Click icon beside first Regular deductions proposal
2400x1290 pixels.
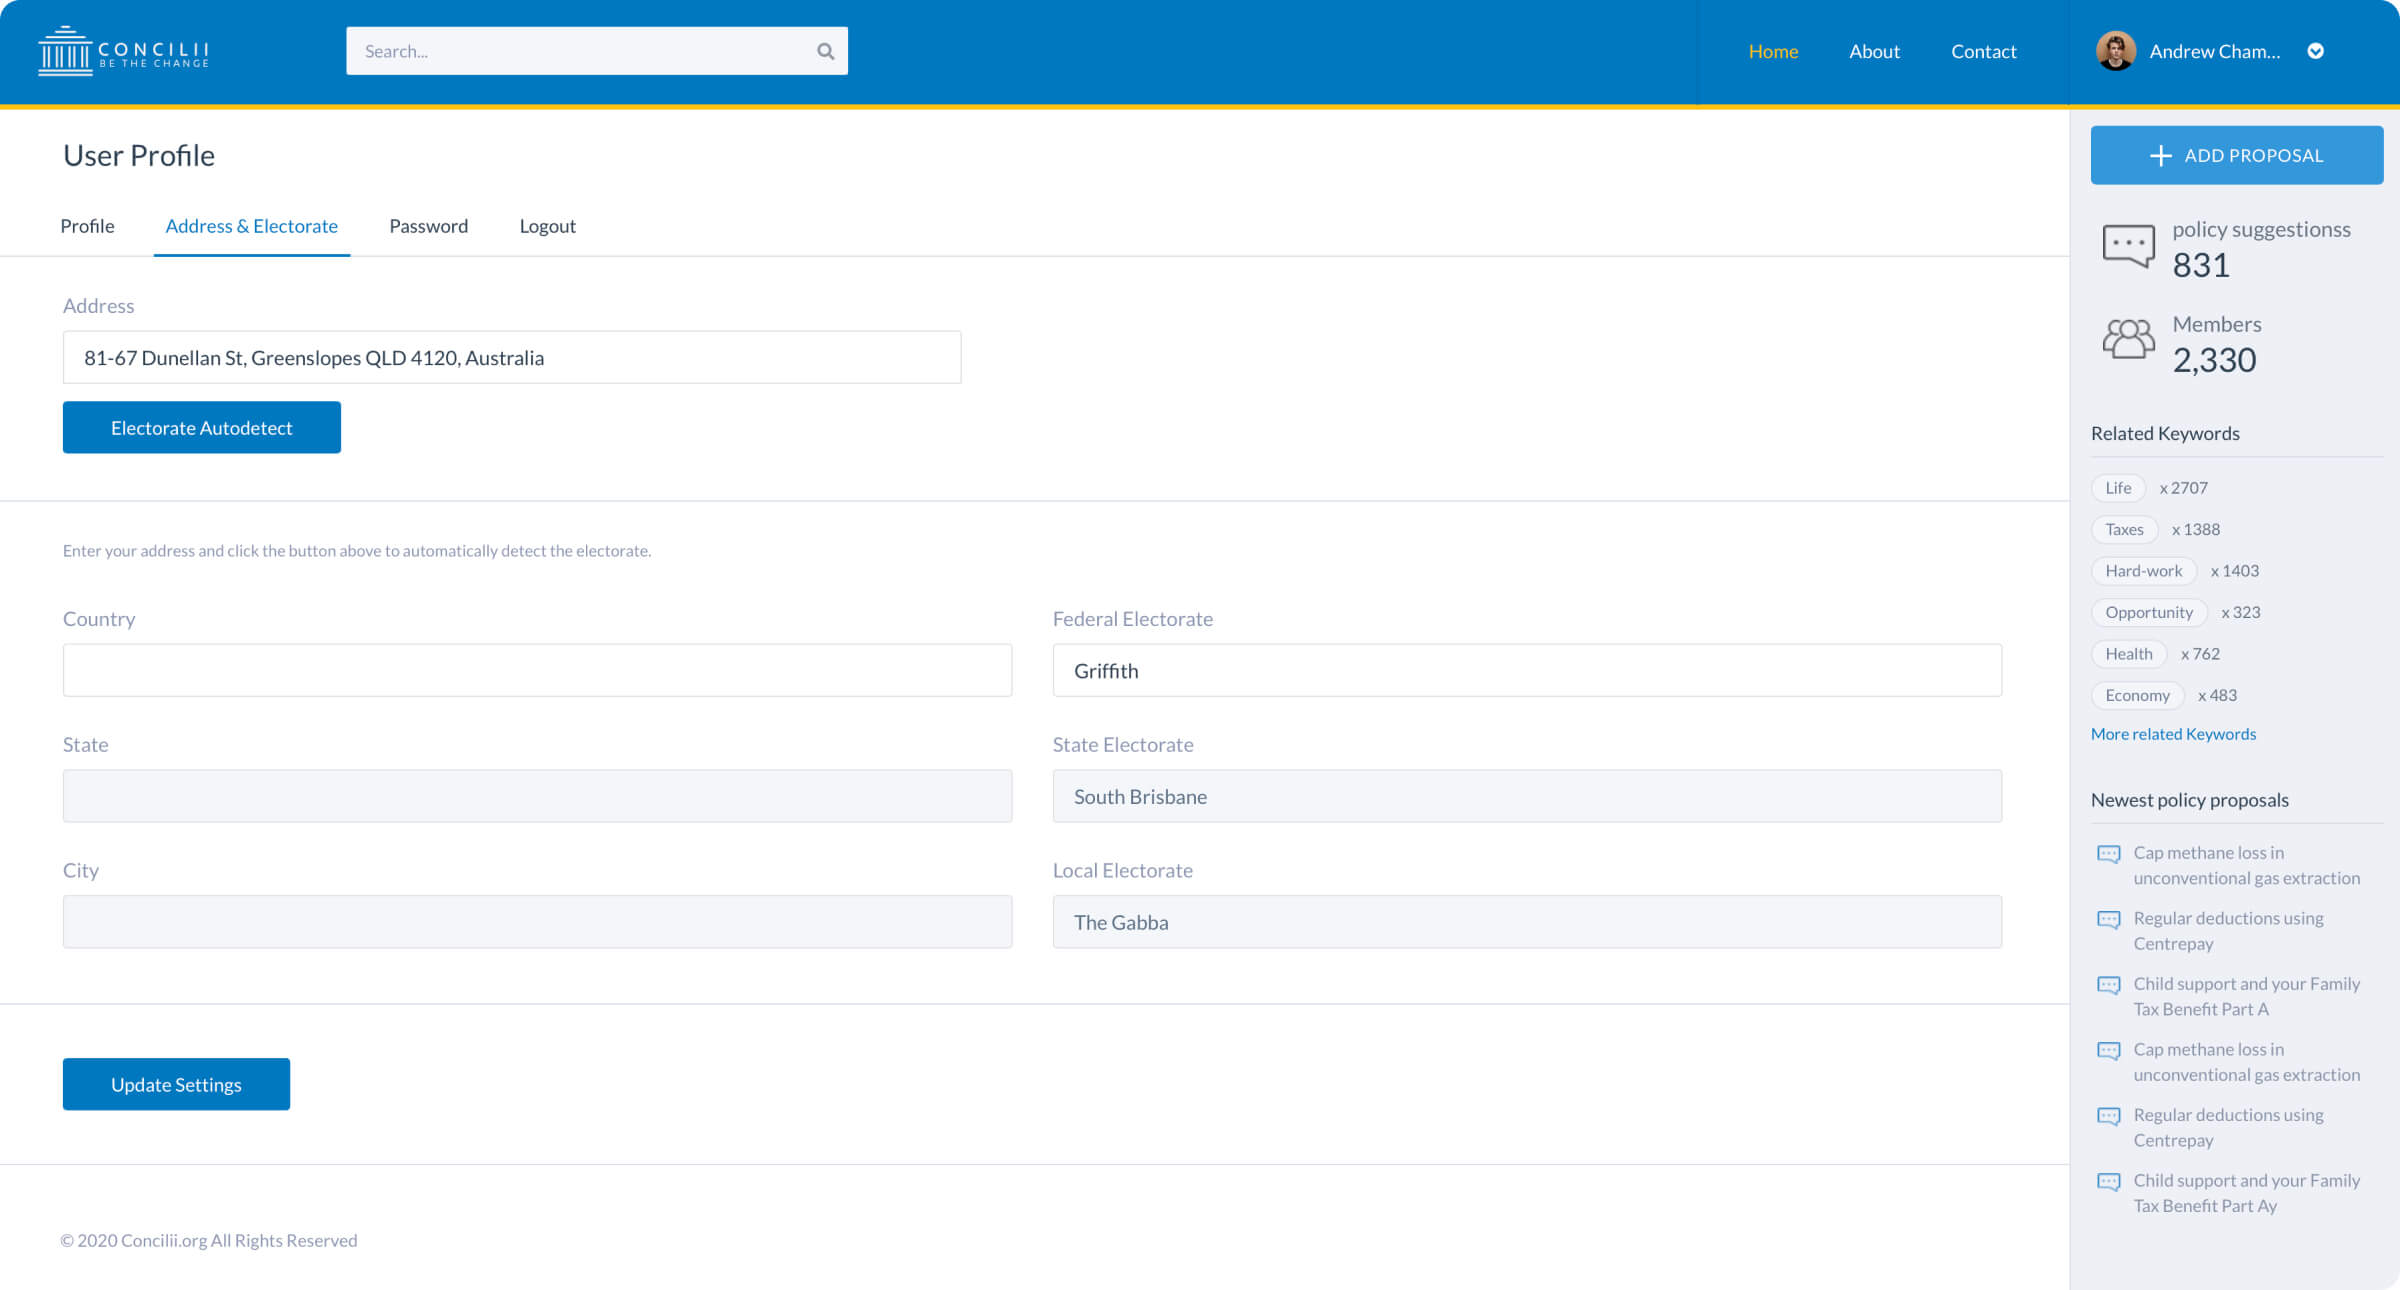coord(2108,919)
